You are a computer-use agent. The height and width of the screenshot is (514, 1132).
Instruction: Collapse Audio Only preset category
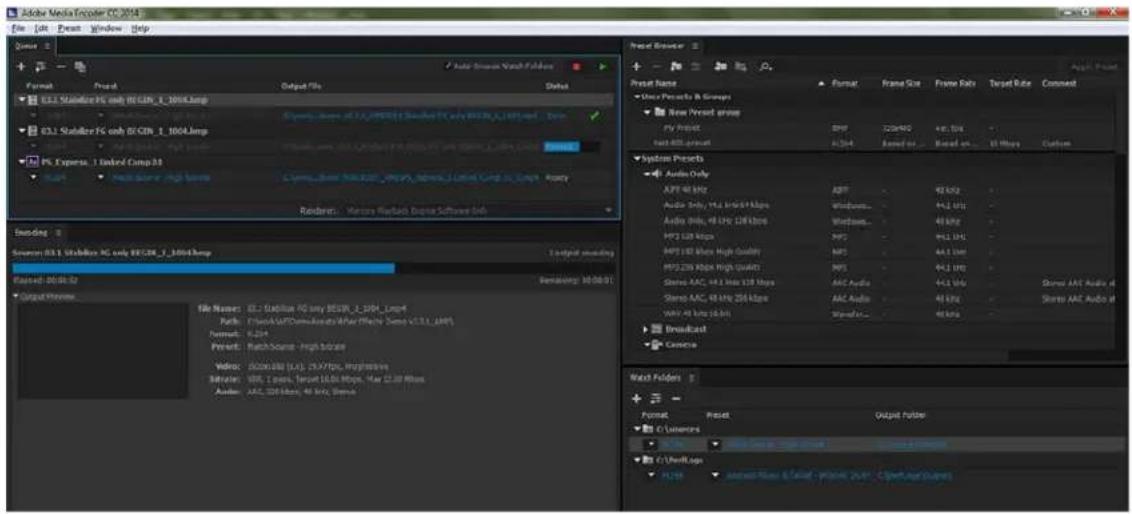(x=648, y=173)
